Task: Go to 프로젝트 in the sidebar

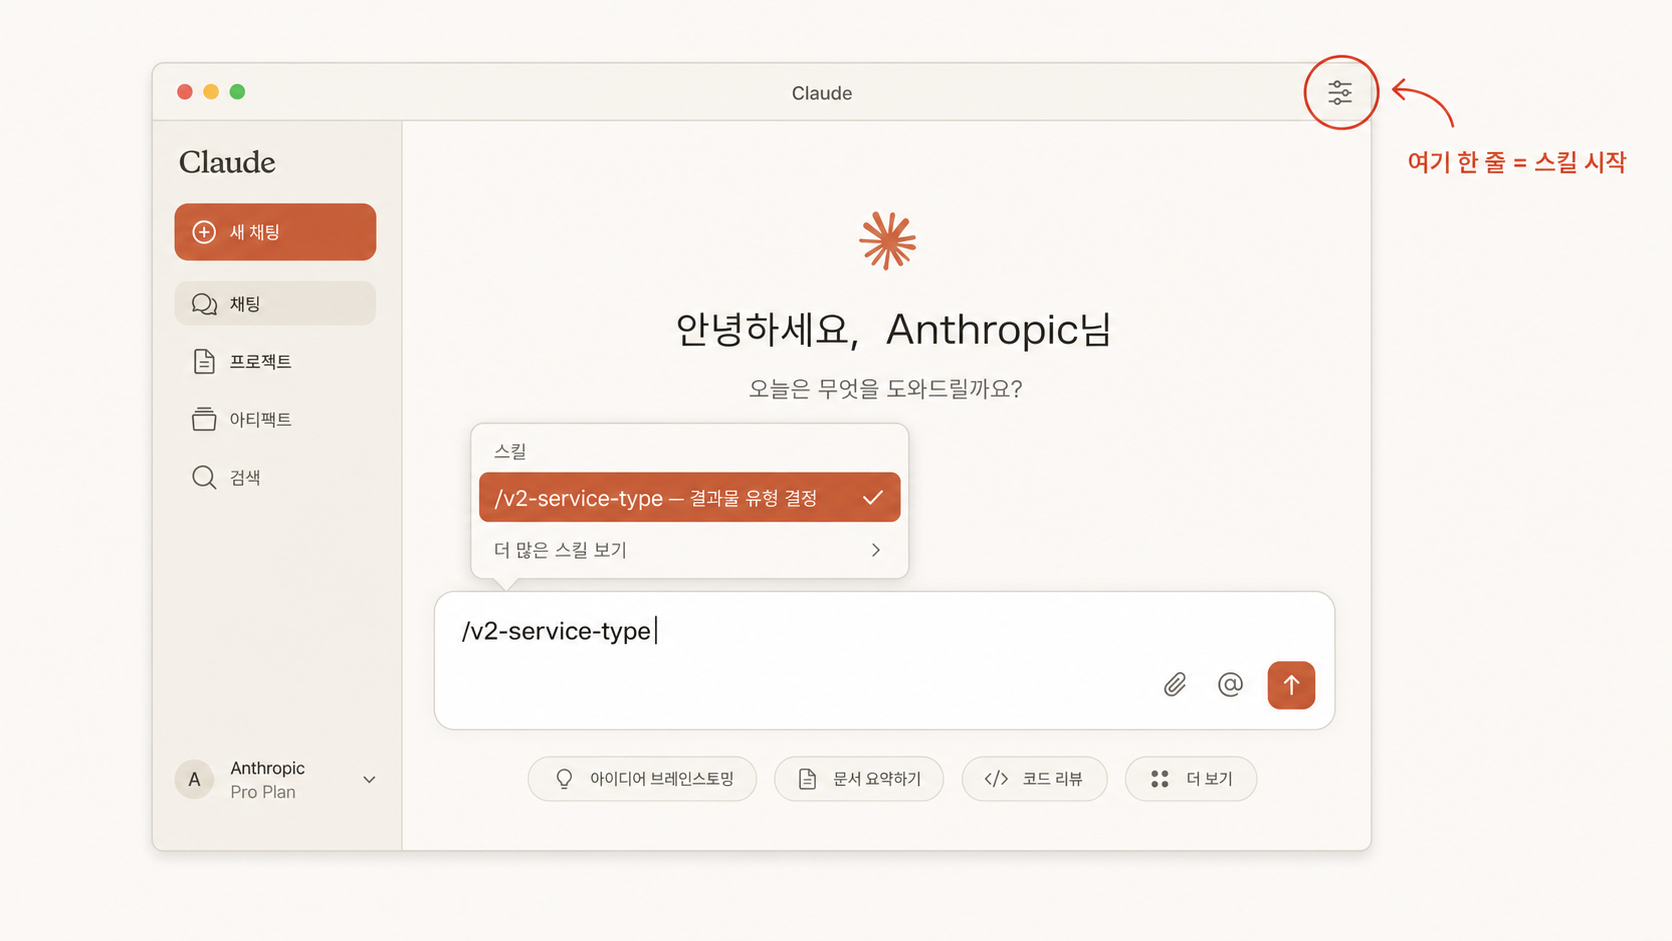Action: tap(275, 361)
